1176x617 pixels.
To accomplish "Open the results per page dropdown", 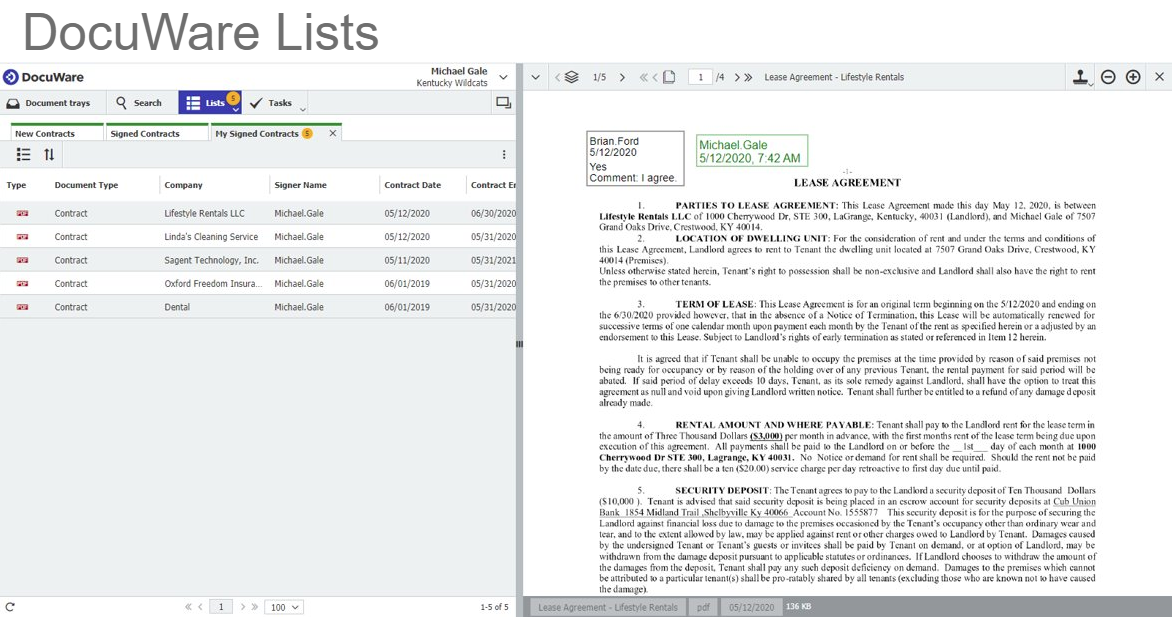I will point(283,607).
